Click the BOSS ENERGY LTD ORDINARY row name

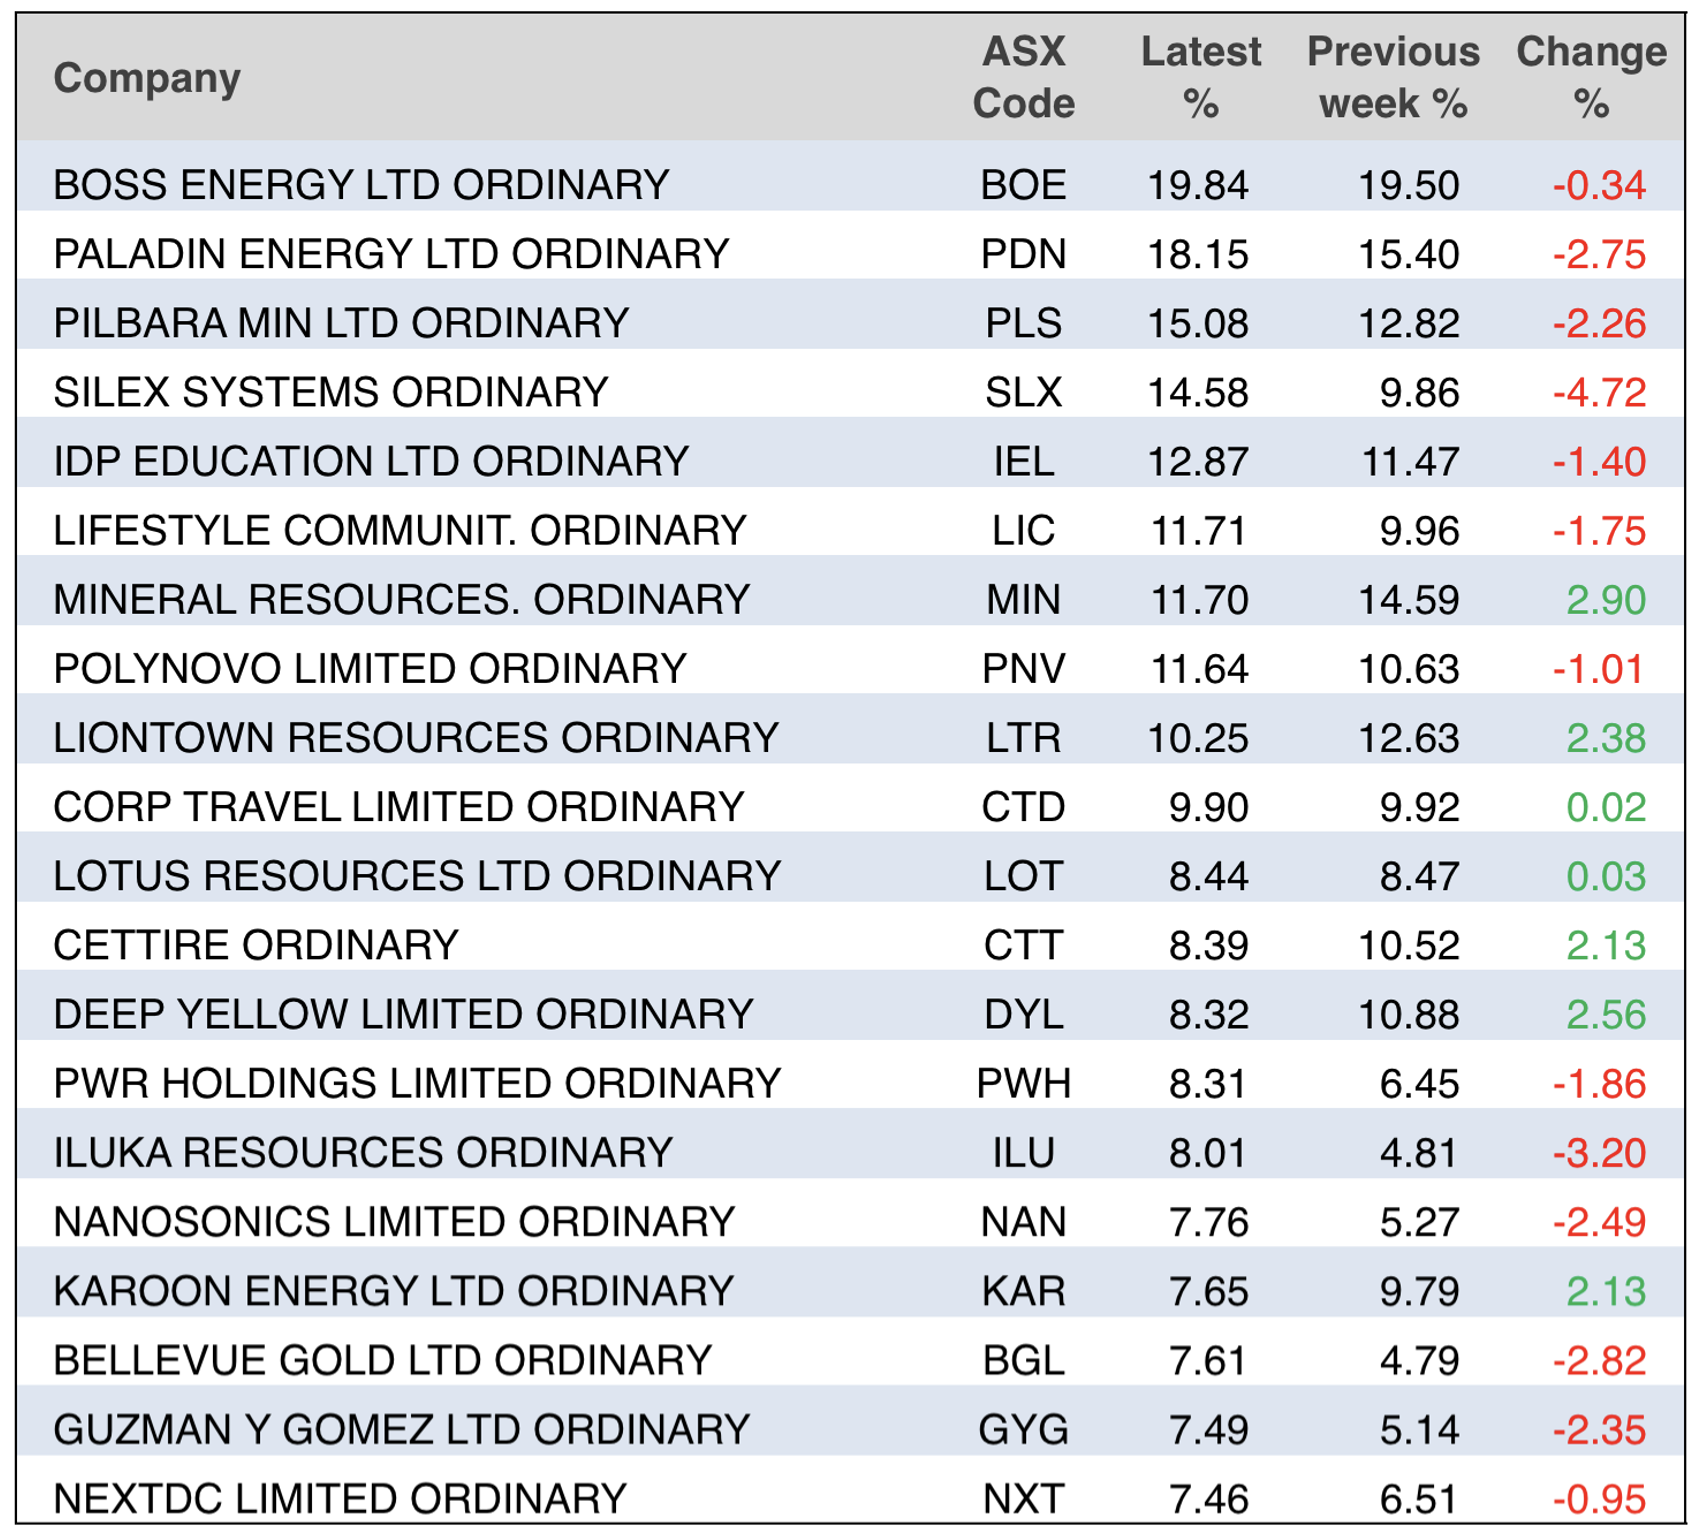(361, 185)
